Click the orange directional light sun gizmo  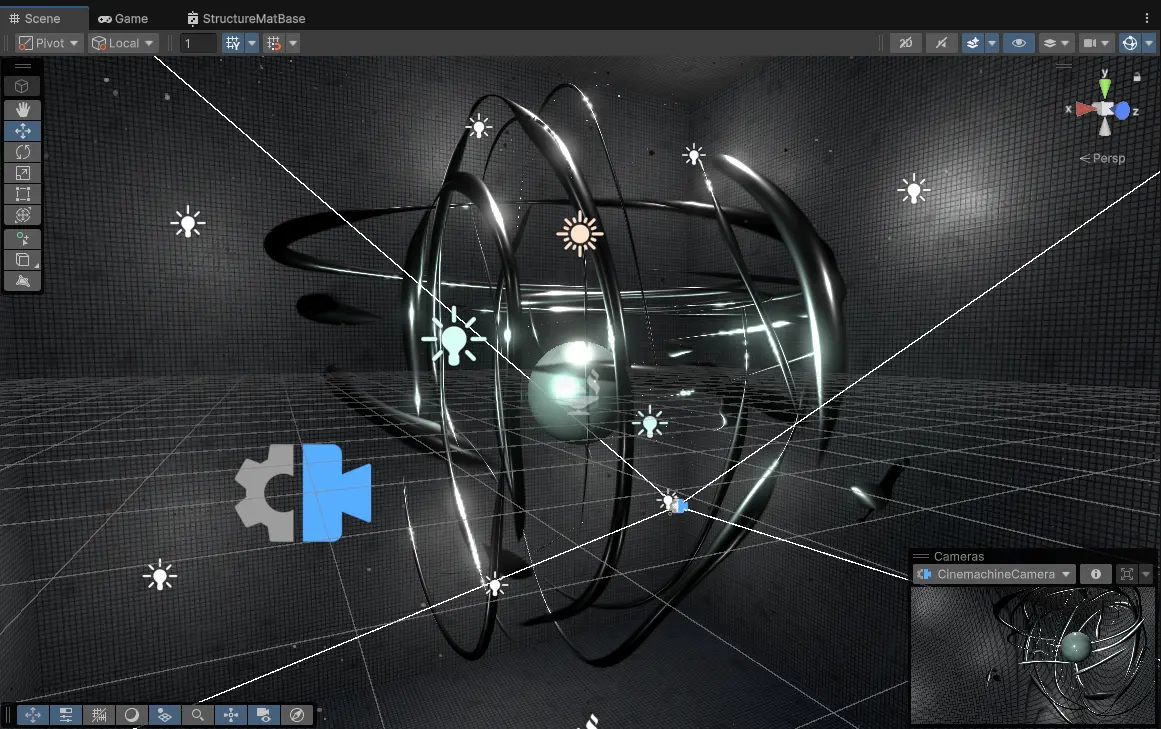(x=579, y=234)
